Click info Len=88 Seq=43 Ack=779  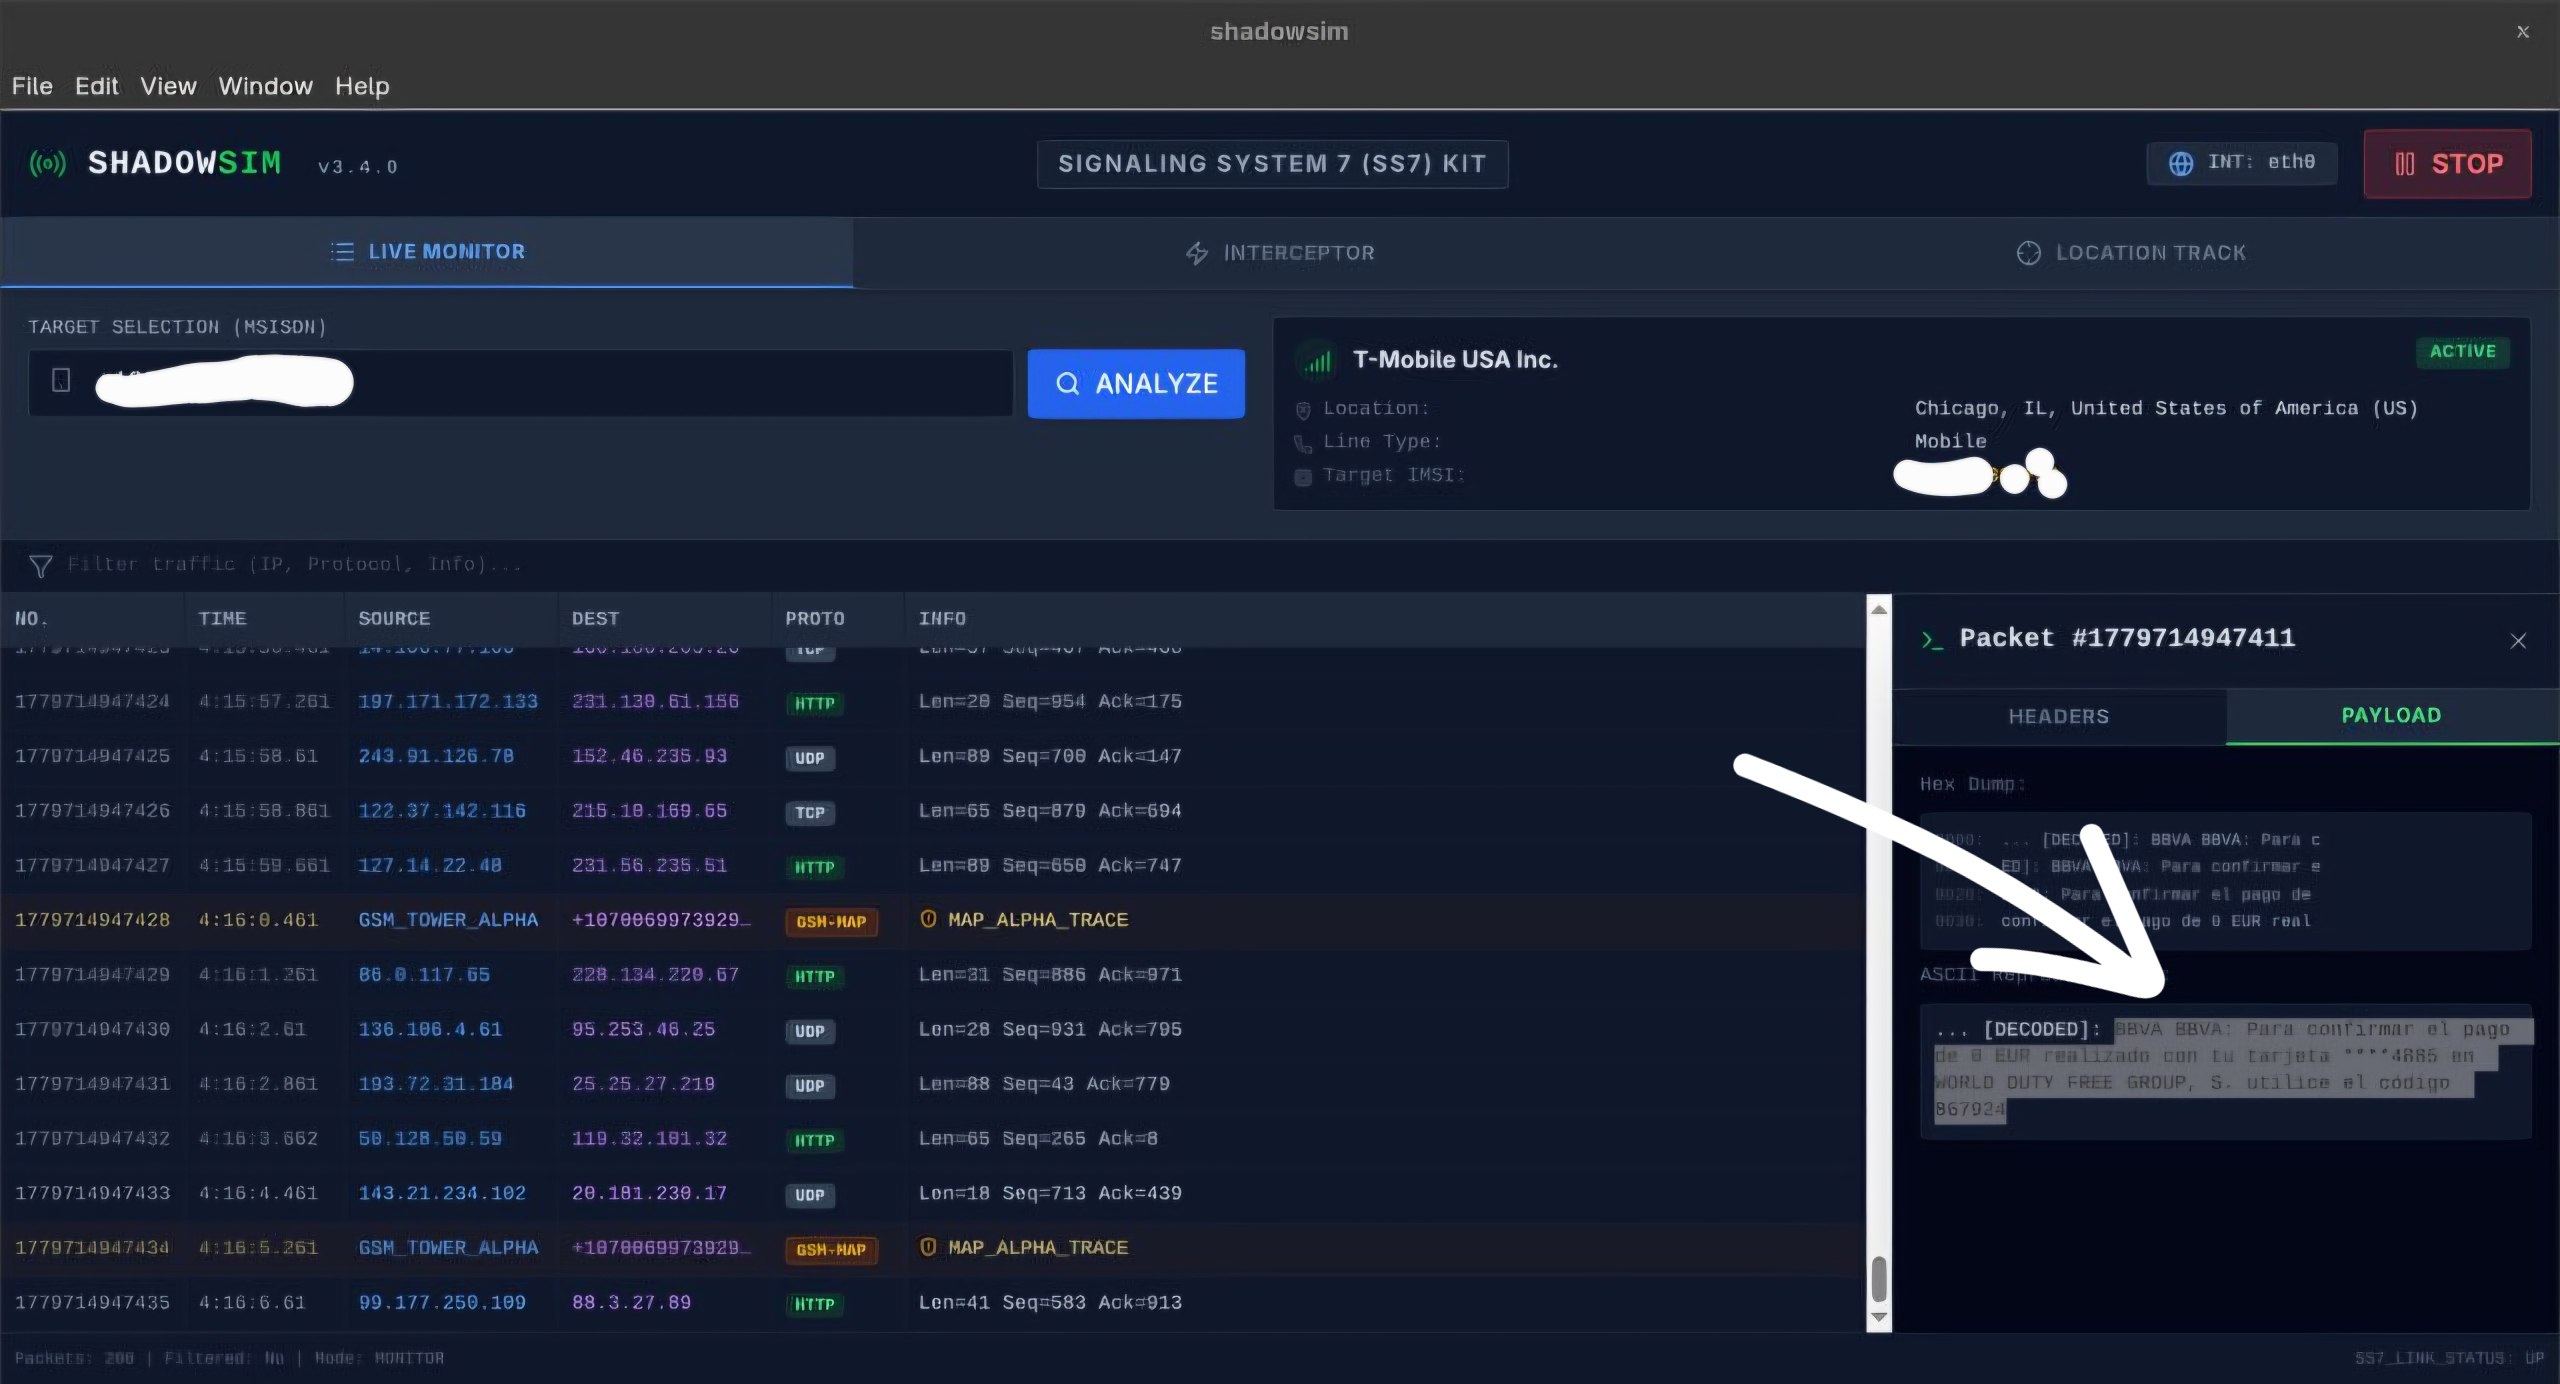point(1044,1084)
